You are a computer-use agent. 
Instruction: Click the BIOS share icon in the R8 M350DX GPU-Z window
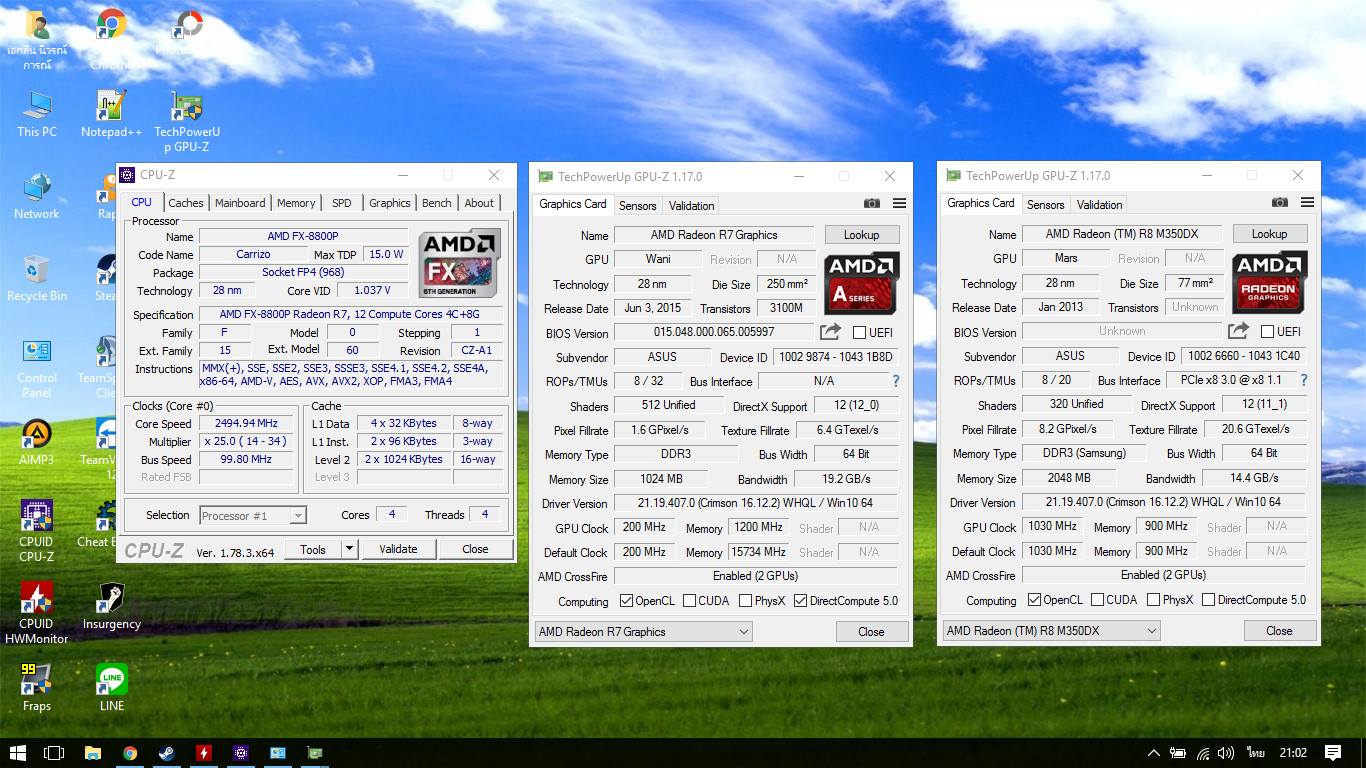(1238, 331)
